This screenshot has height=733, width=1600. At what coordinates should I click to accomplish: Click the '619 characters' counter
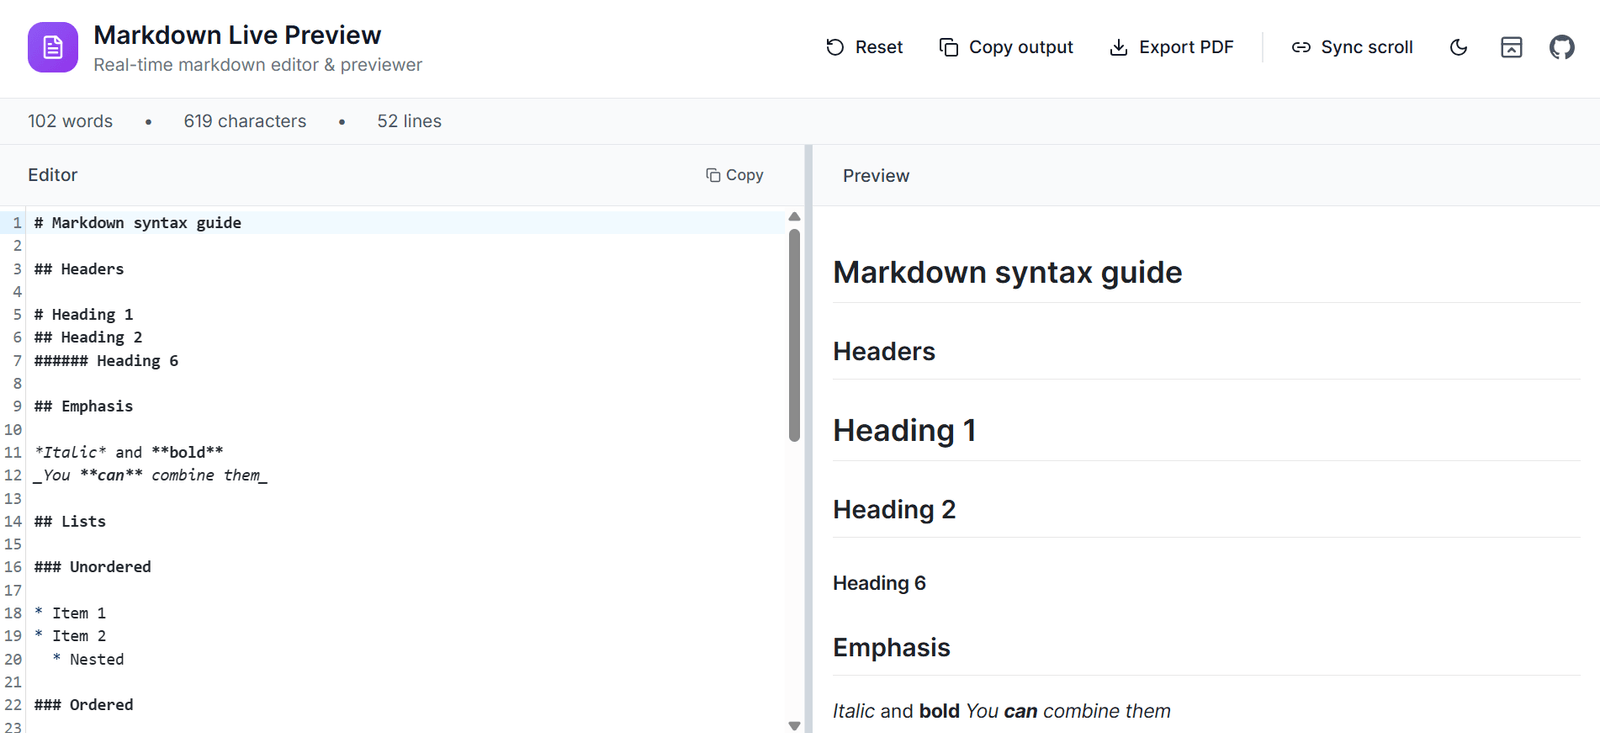point(245,121)
